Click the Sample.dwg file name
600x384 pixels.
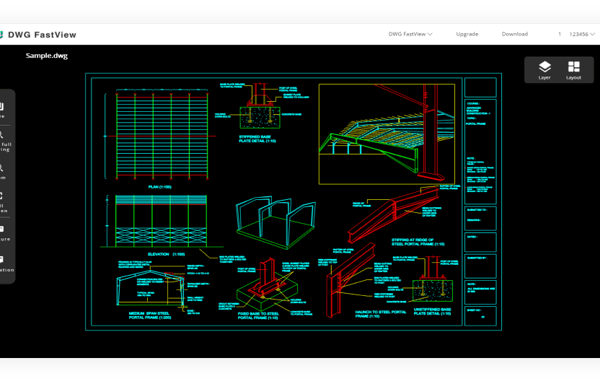47,56
